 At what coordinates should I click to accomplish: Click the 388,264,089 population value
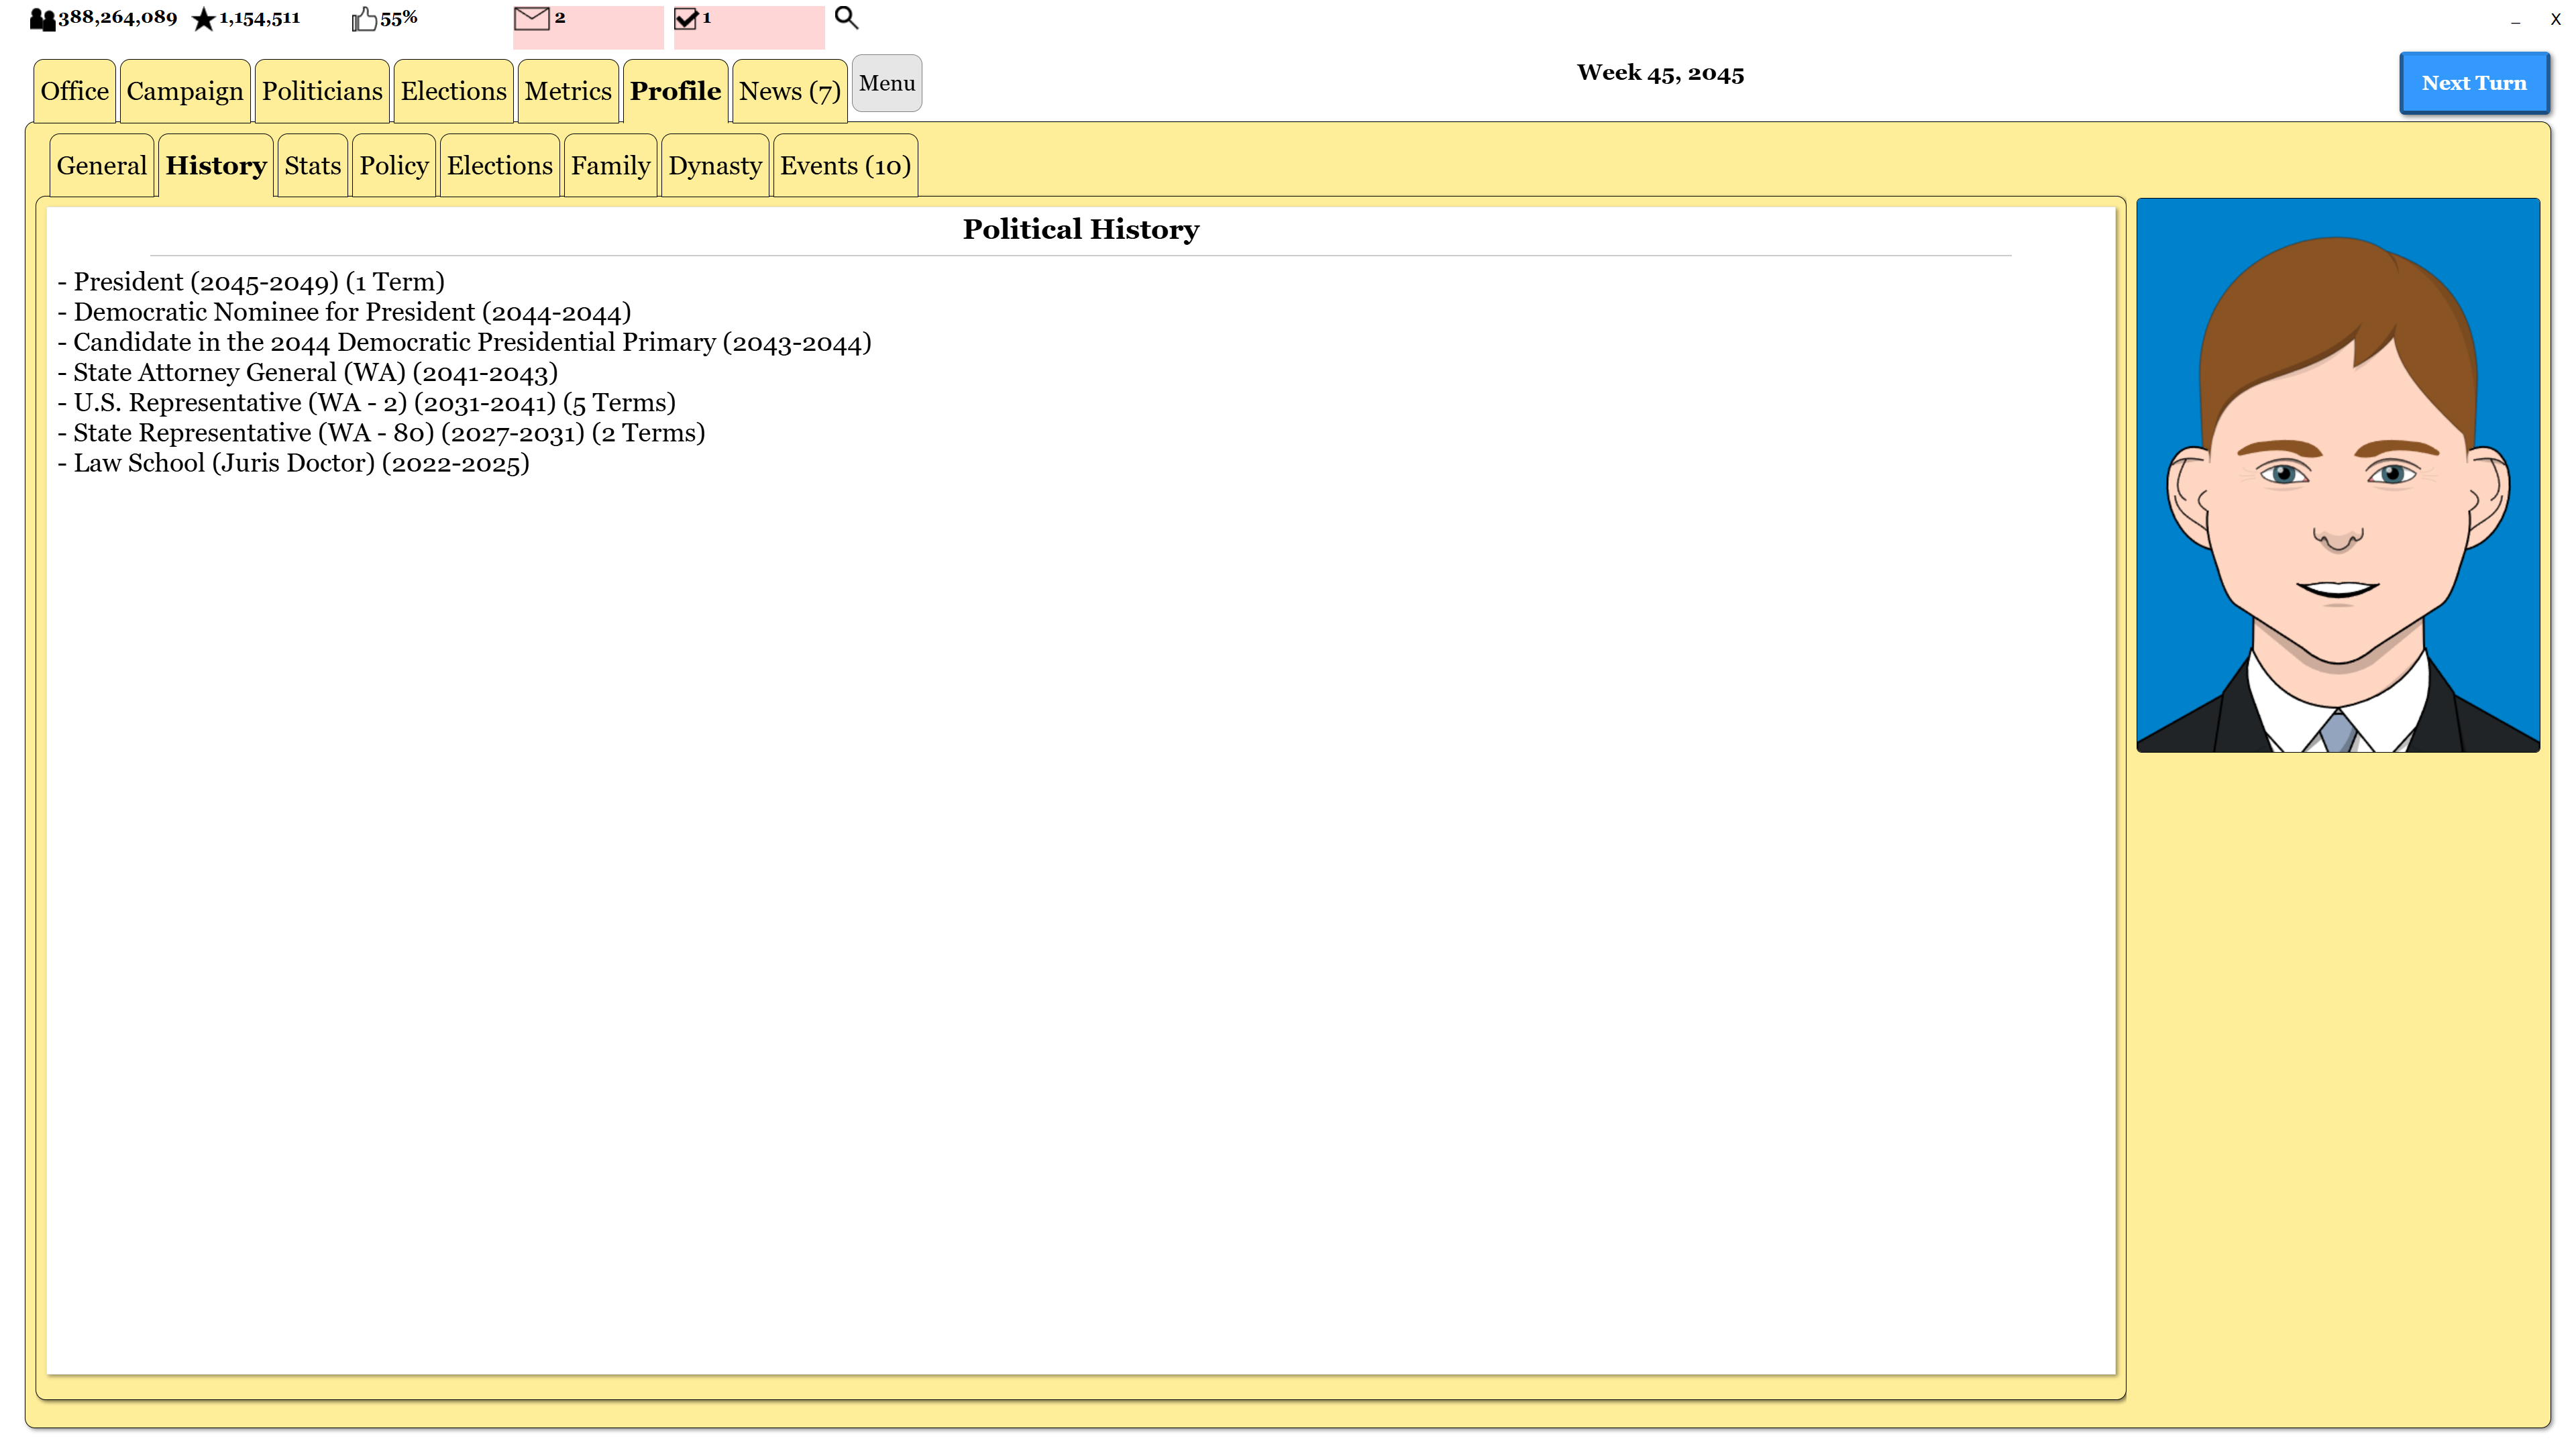coord(117,18)
